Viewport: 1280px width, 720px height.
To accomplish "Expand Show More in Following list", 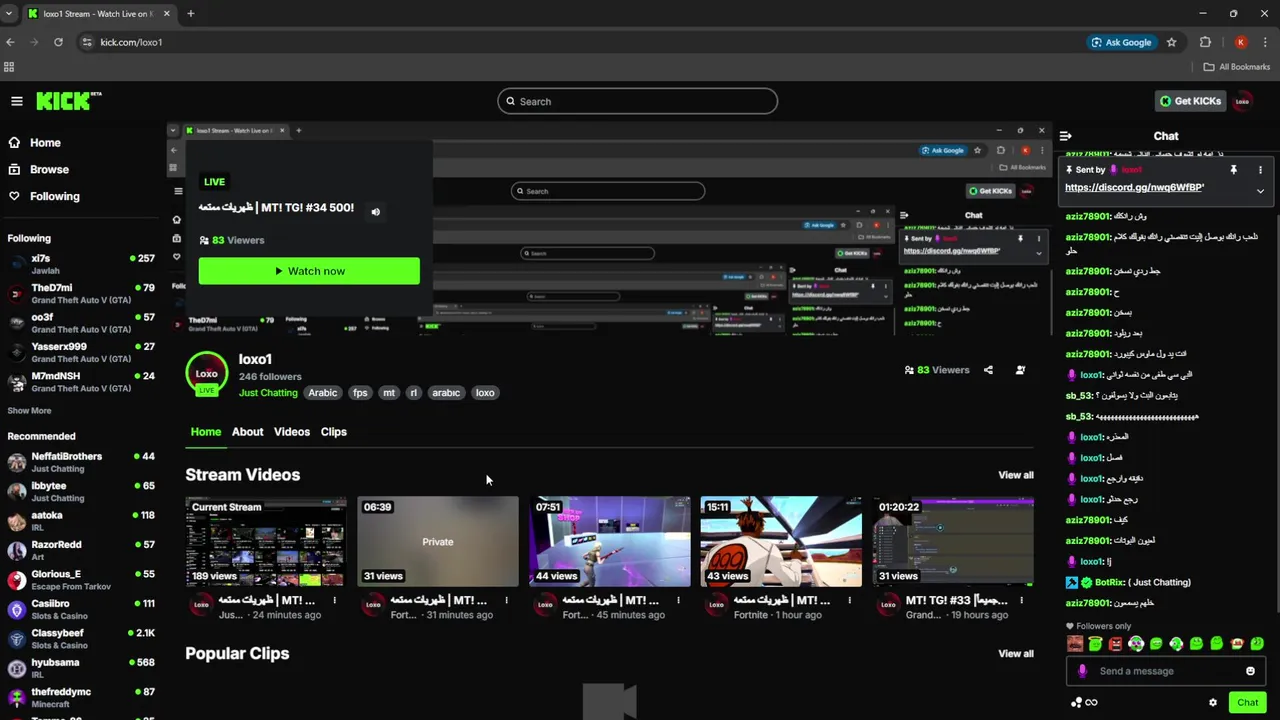I will tap(29, 411).
